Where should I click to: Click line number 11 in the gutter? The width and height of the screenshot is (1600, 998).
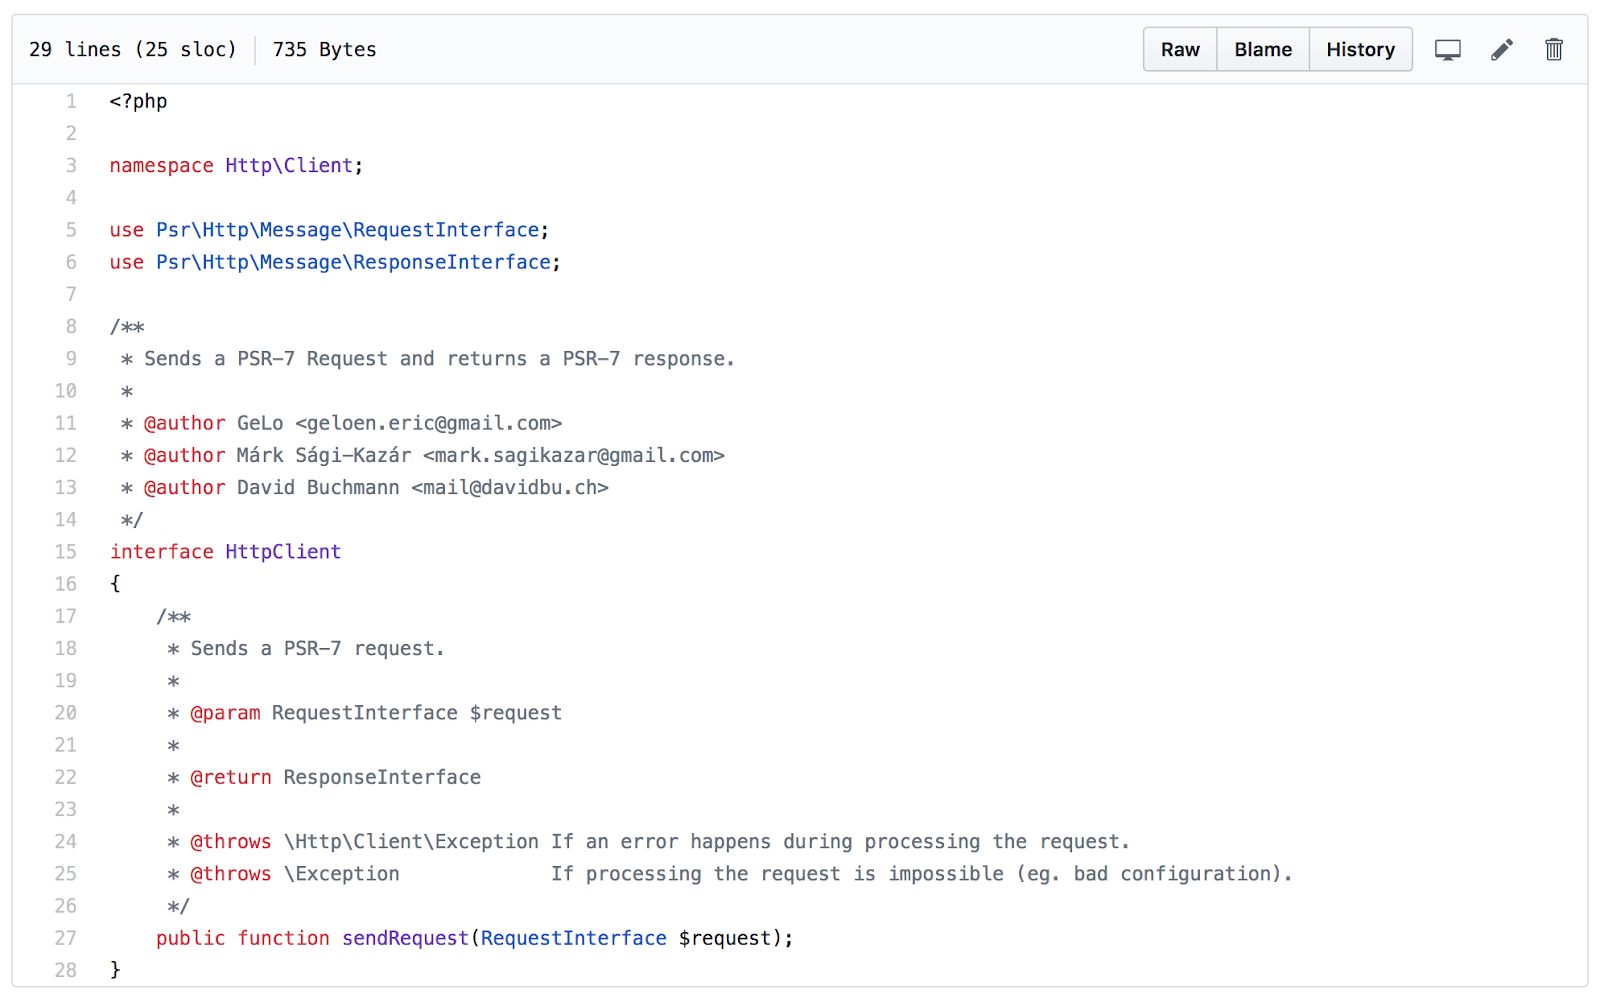[x=66, y=423]
